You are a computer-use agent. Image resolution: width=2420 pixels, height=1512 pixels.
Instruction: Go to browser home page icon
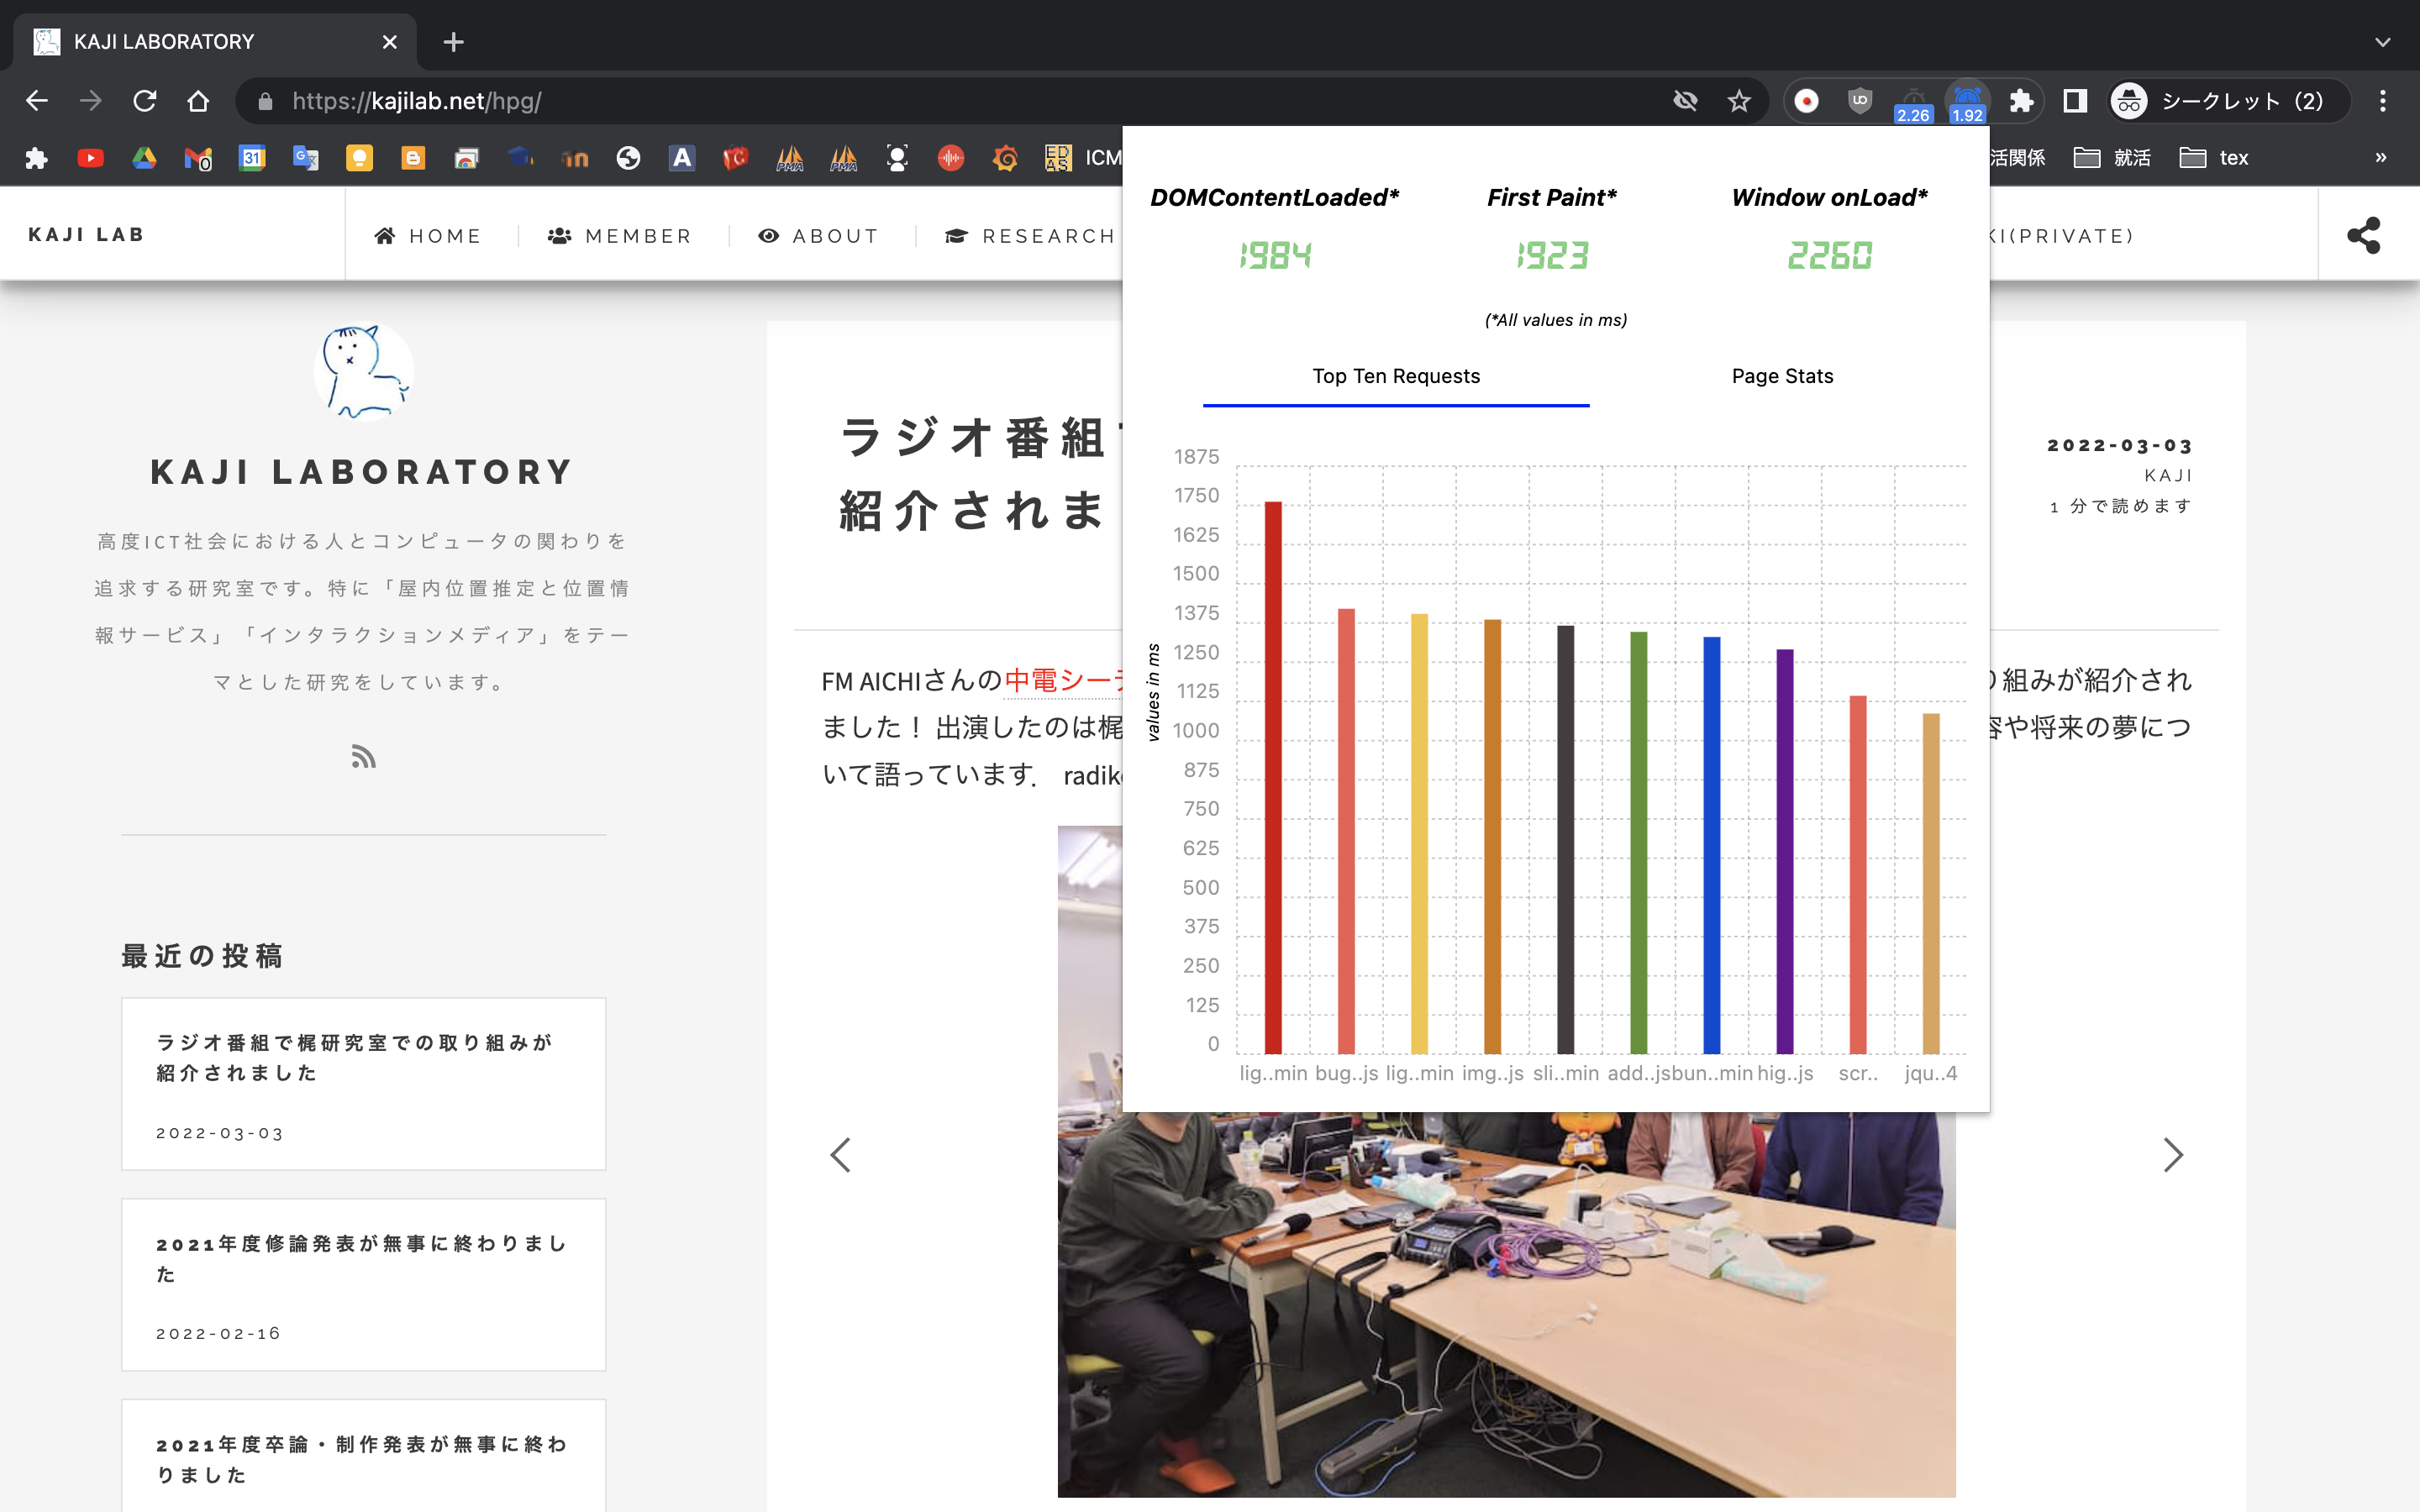click(198, 101)
